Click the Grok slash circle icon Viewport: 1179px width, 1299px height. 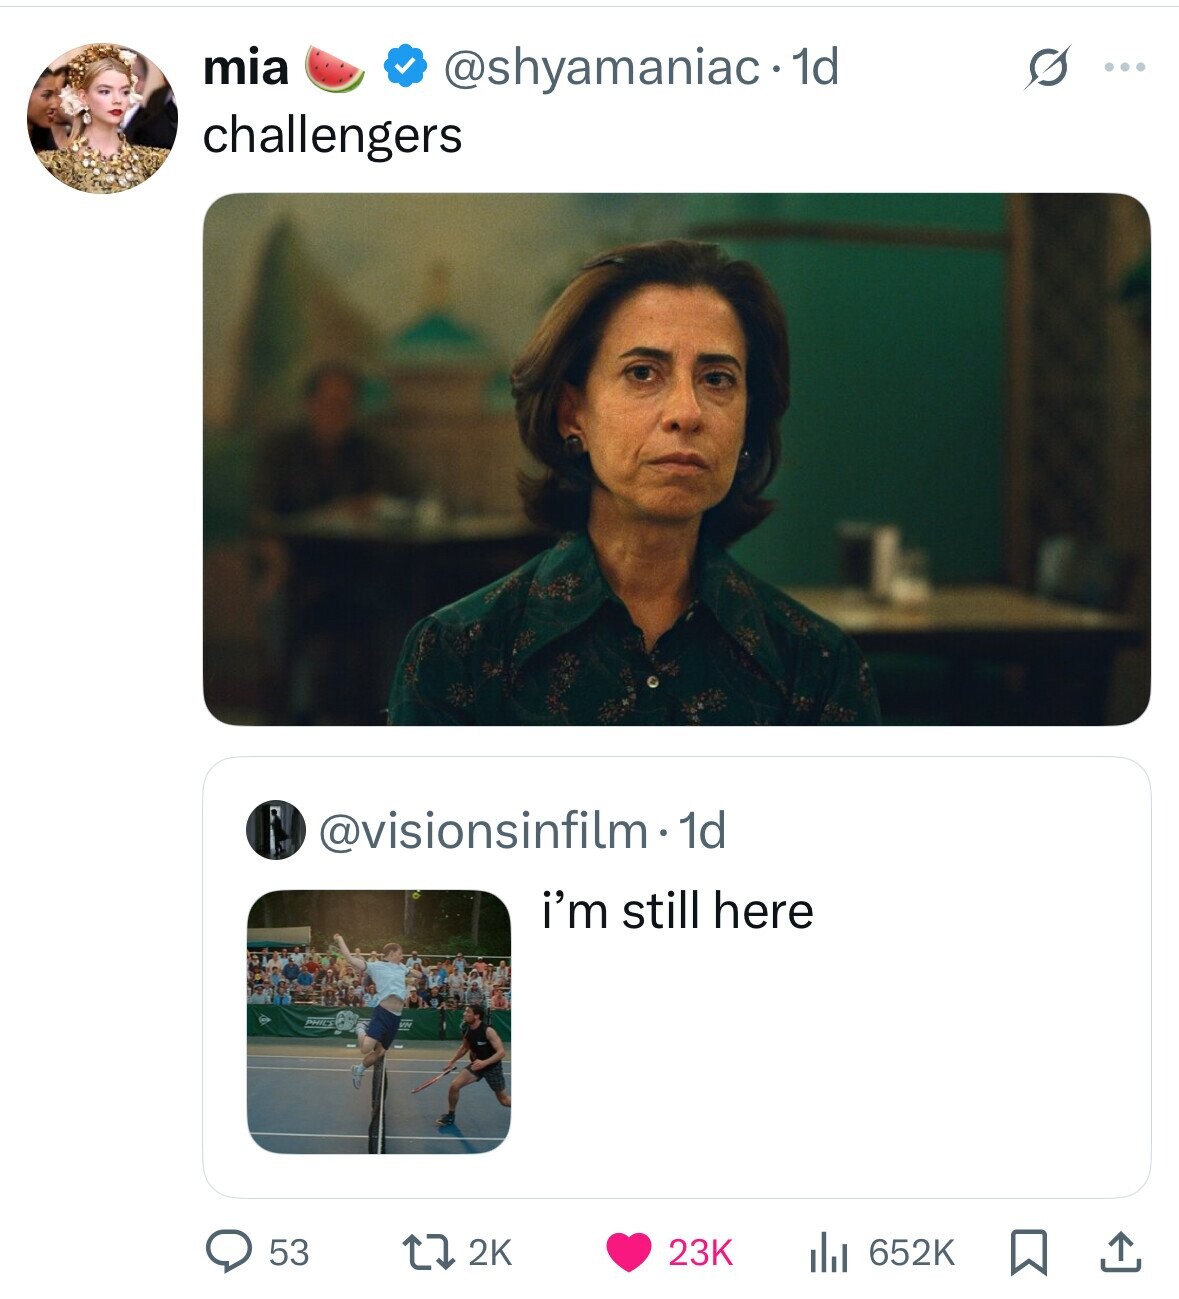click(x=1045, y=69)
